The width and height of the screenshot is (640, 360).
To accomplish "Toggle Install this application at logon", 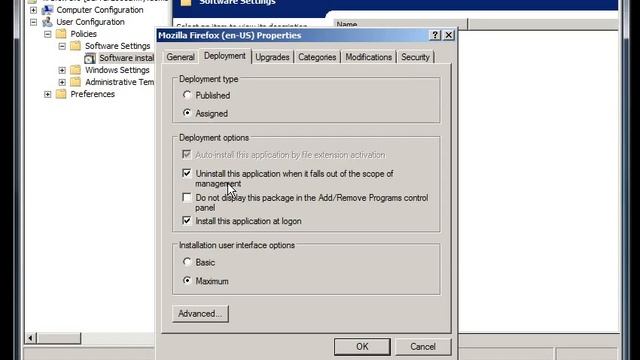I will [187, 221].
